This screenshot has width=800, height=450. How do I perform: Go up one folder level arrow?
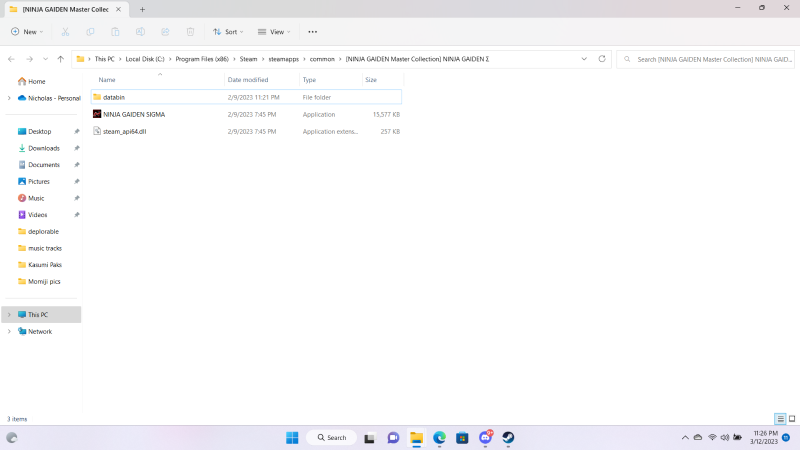61,59
